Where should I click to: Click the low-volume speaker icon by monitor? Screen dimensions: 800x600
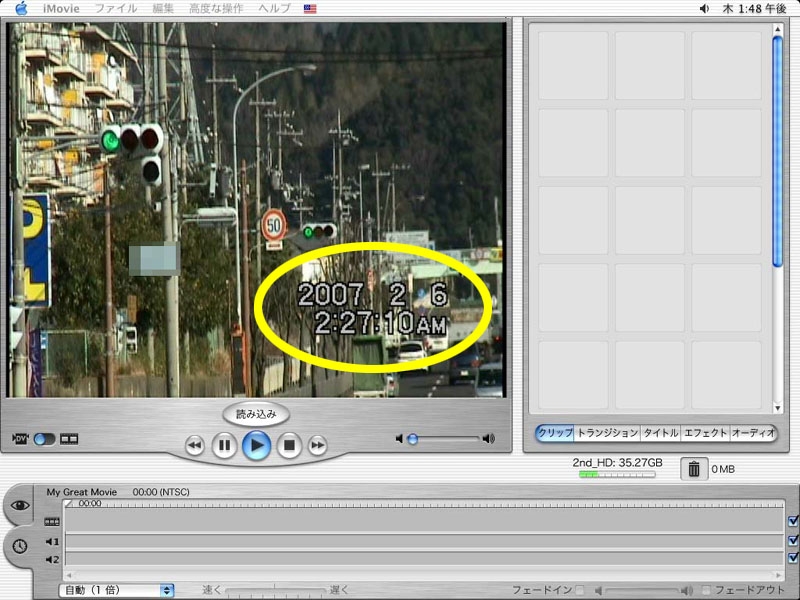point(399,438)
